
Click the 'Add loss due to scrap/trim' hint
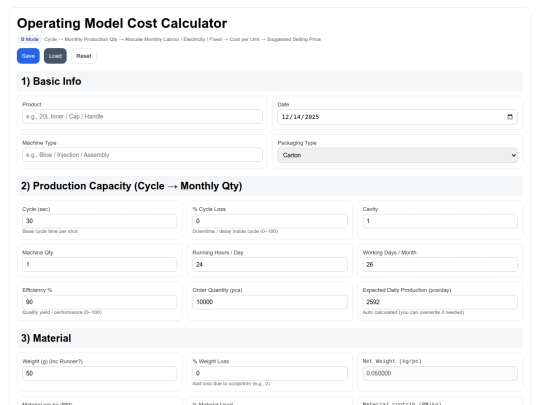point(231,384)
